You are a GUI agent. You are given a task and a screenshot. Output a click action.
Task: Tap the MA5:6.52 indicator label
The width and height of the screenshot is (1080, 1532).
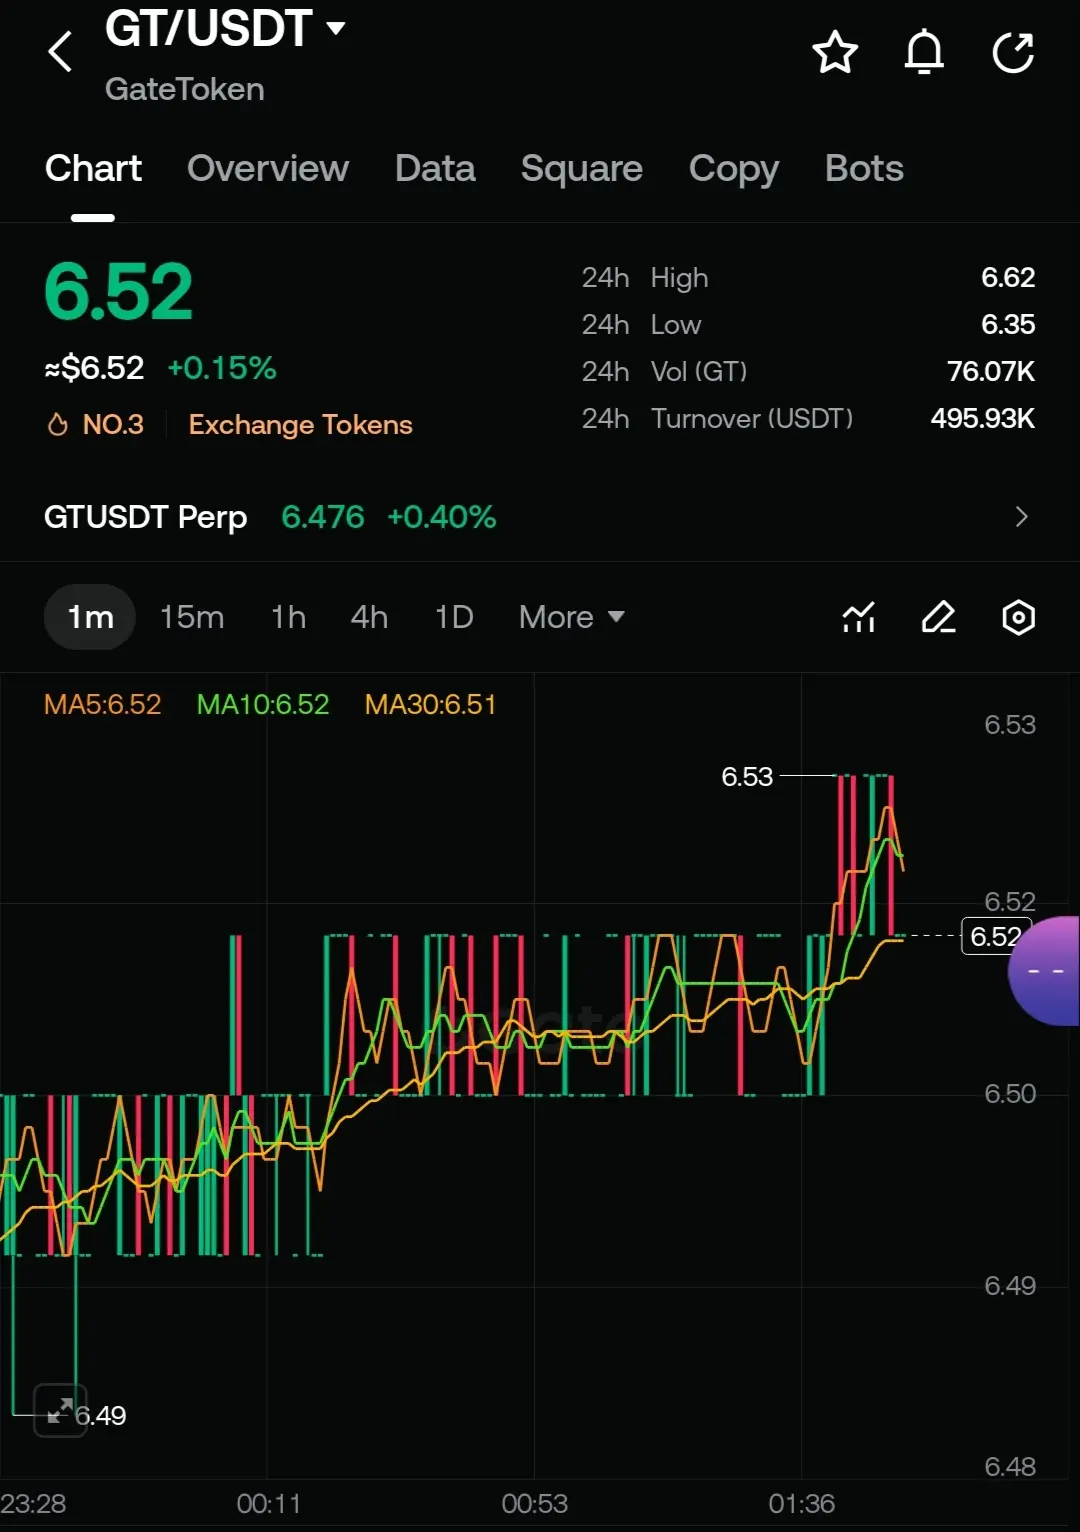[102, 705]
